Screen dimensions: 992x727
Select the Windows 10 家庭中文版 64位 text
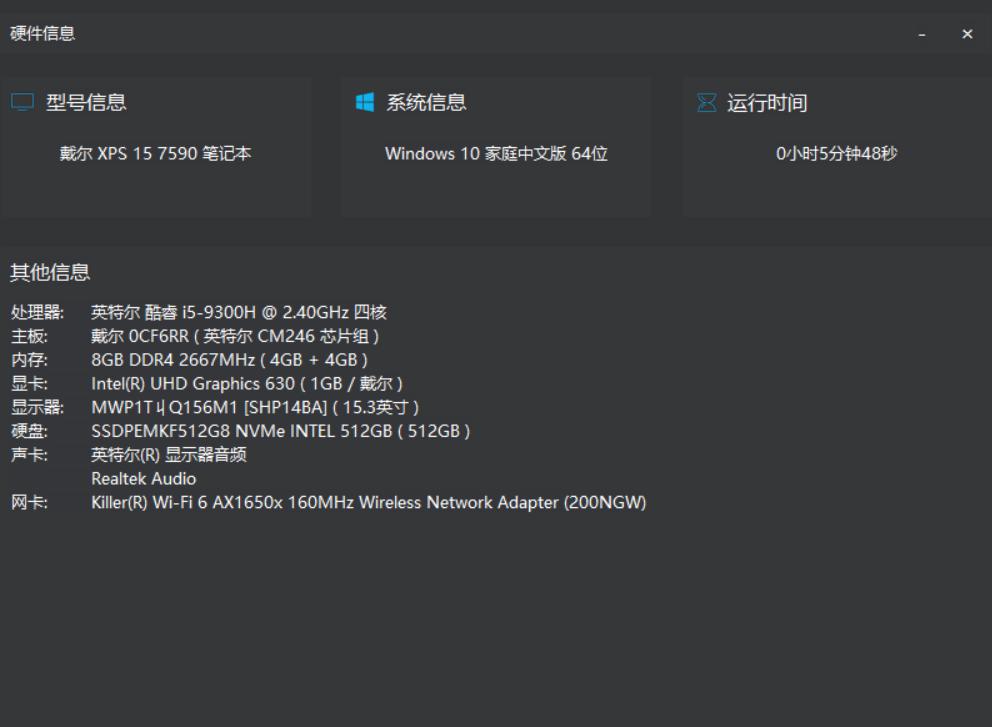pos(497,155)
